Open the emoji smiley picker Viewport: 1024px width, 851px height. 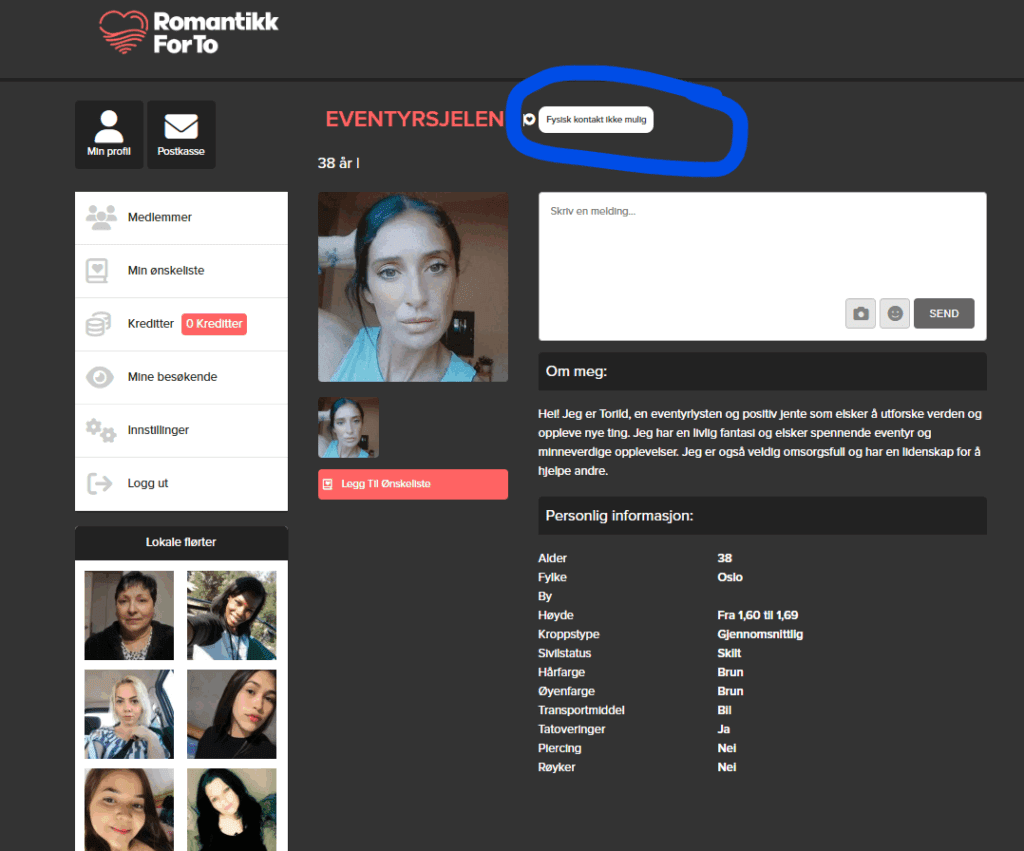(x=895, y=313)
